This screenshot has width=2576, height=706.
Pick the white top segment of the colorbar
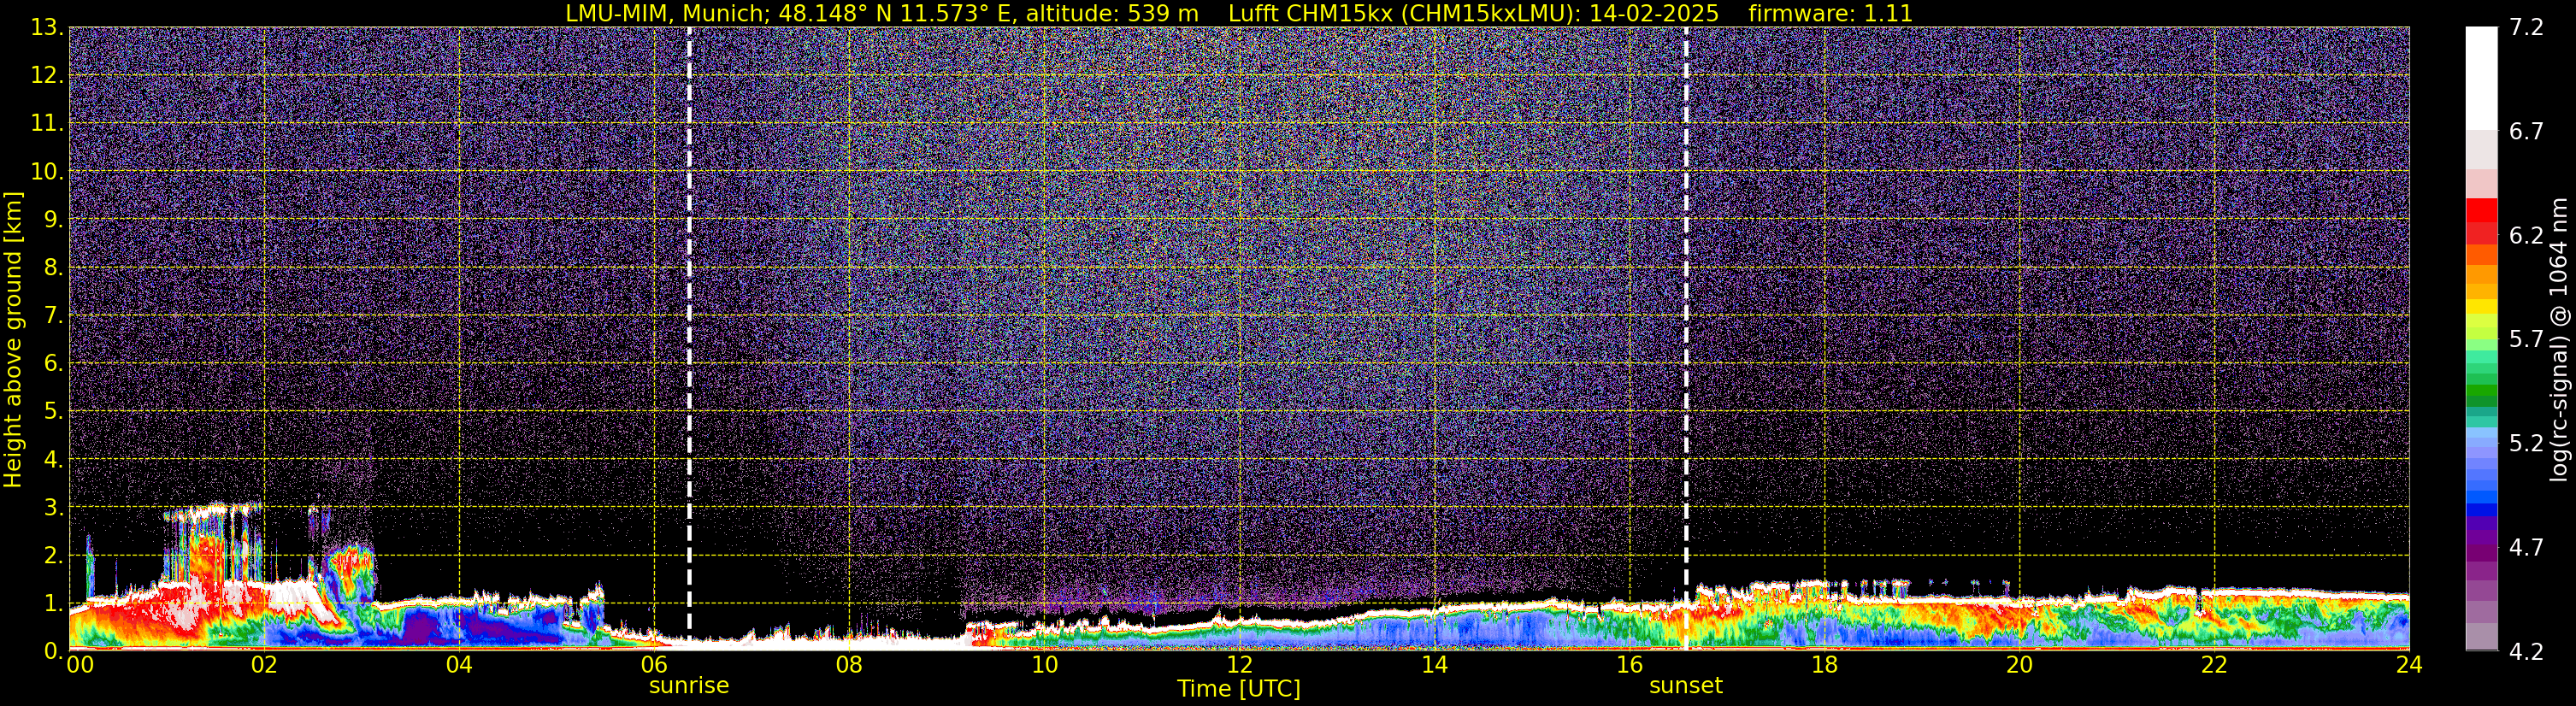(2481, 79)
